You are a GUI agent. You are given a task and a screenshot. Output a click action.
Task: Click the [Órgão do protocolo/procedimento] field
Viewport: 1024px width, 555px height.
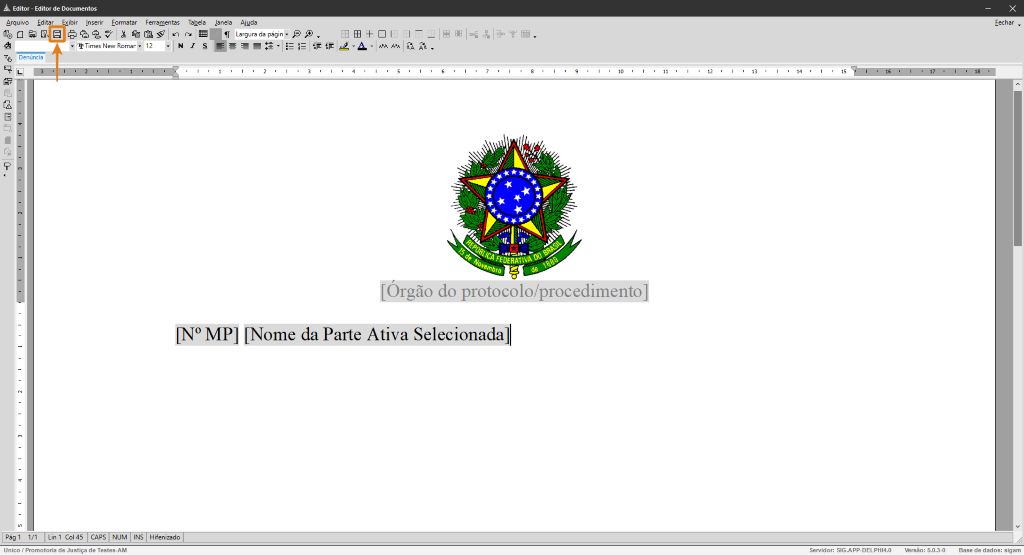pos(515,291)
